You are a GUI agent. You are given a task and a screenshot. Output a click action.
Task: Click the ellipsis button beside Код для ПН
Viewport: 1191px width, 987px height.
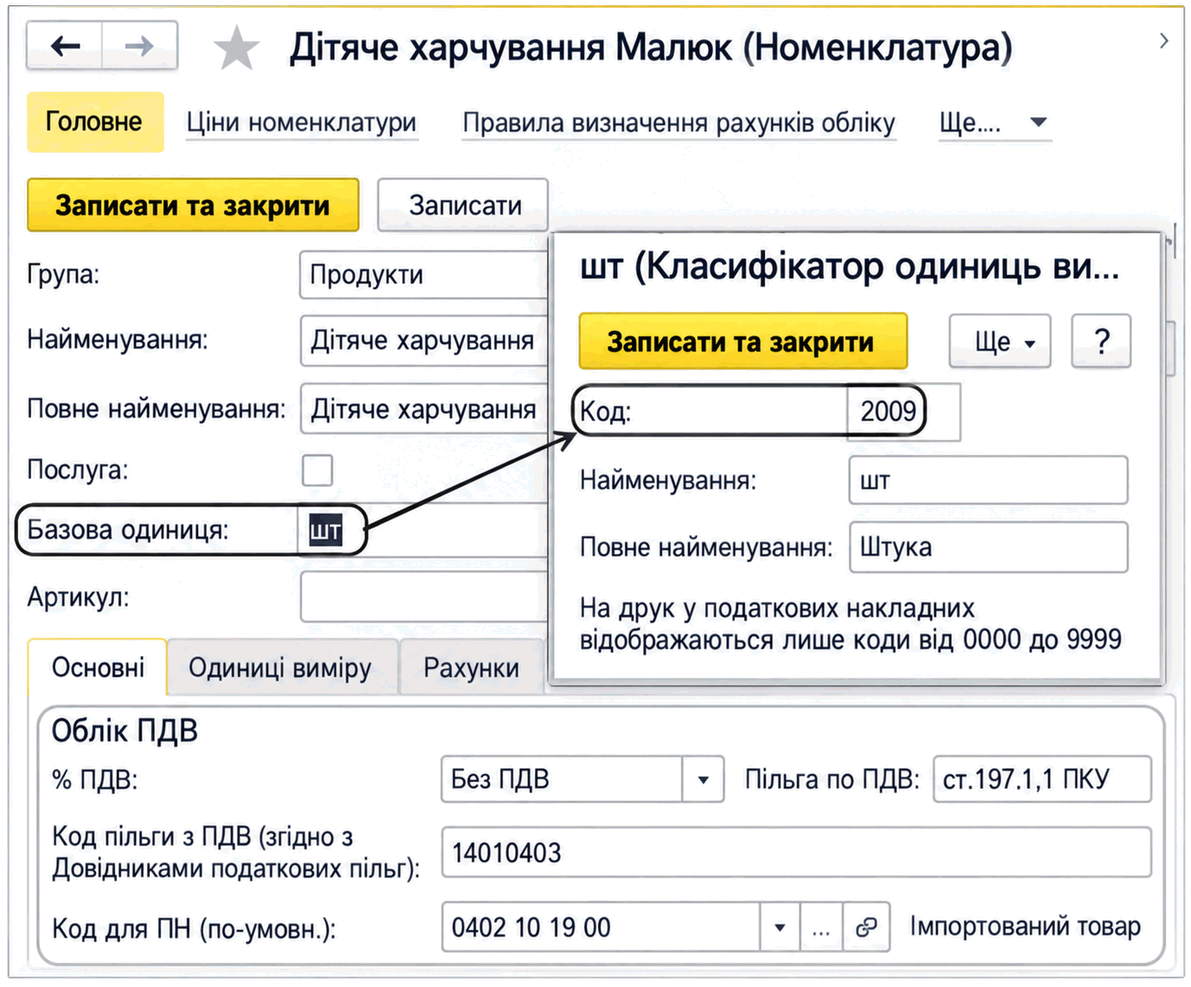coord(821,927)
